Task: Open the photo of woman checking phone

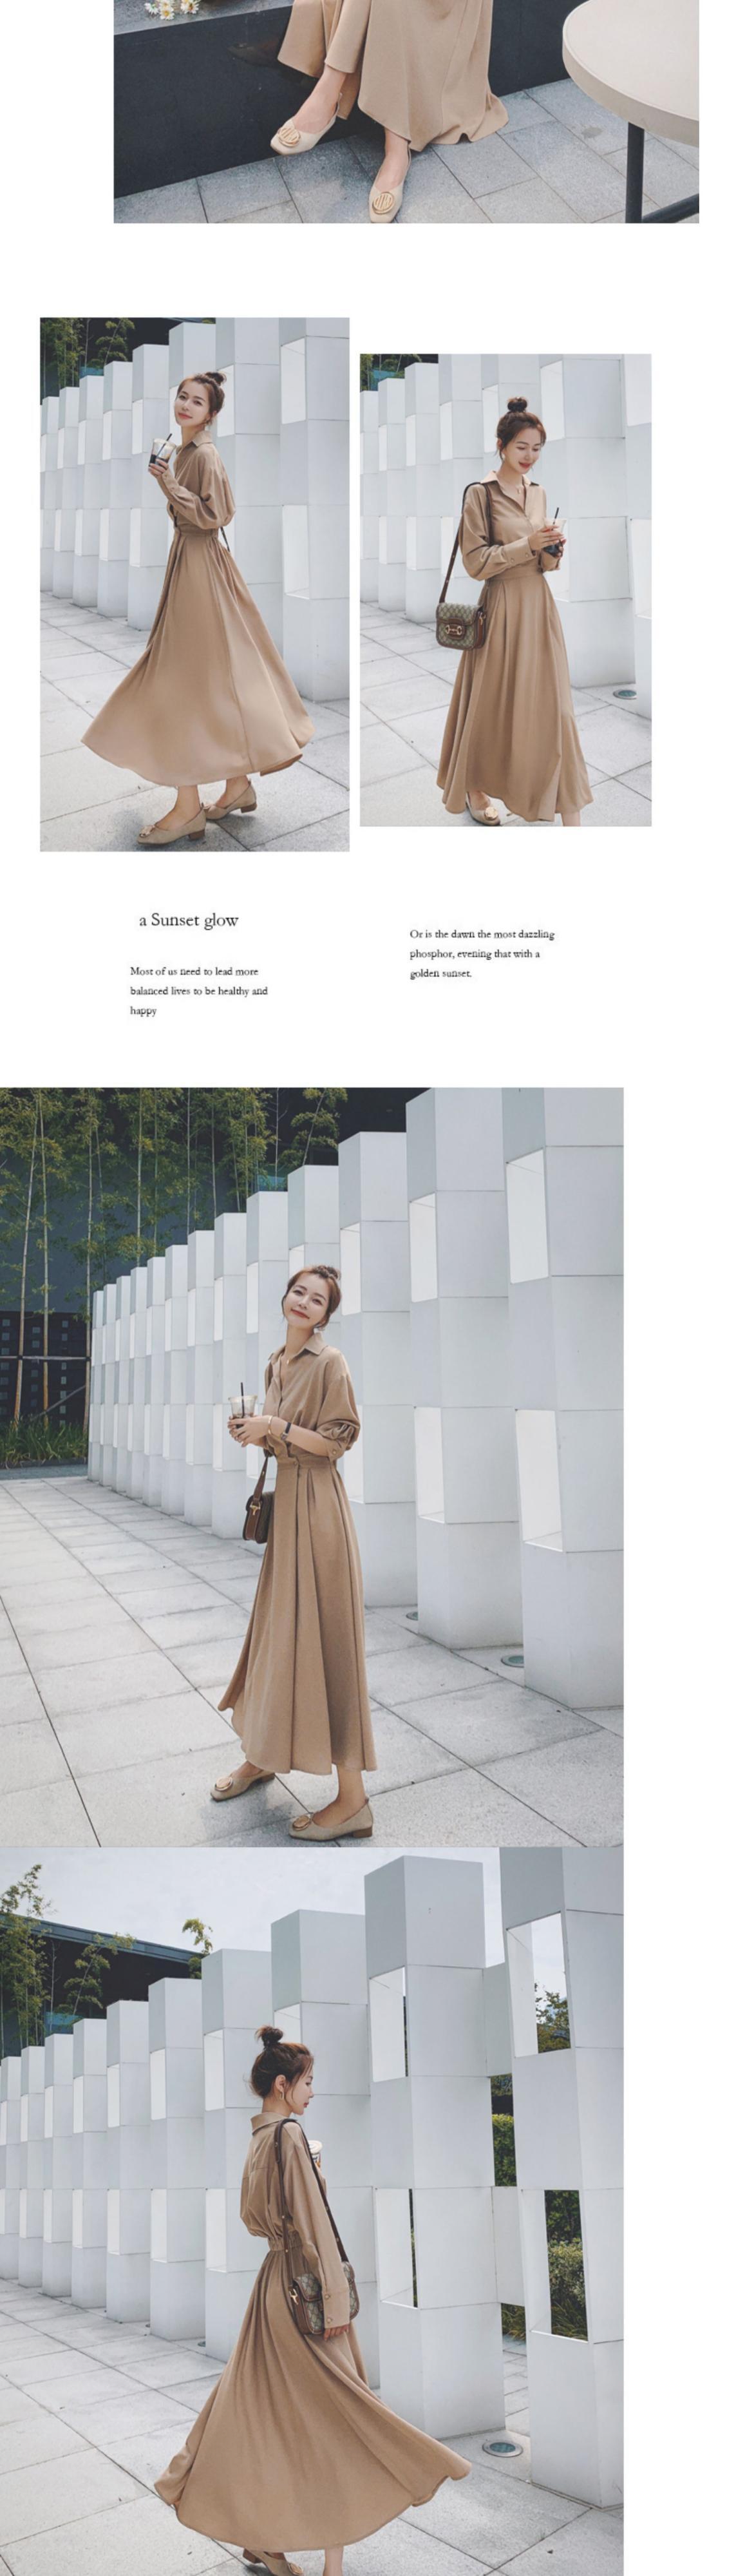Action: [505, 590]
